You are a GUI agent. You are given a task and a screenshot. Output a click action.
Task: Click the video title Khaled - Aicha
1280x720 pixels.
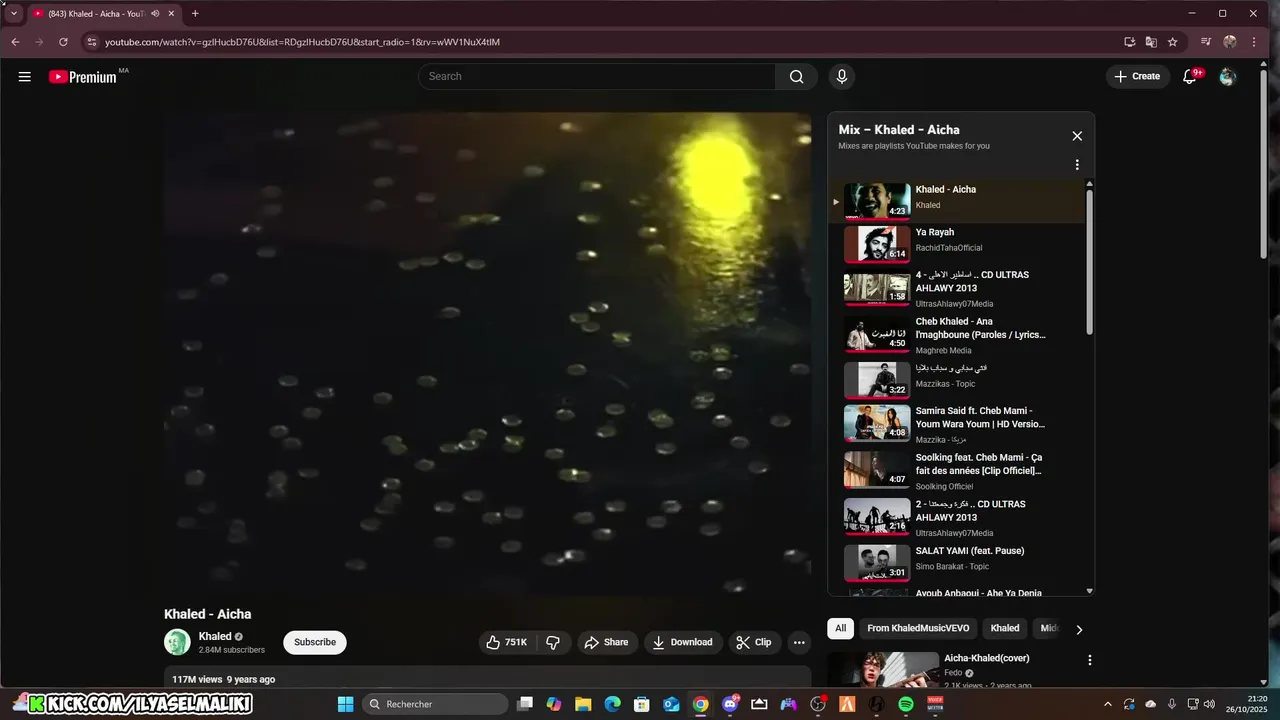point(208,614)
